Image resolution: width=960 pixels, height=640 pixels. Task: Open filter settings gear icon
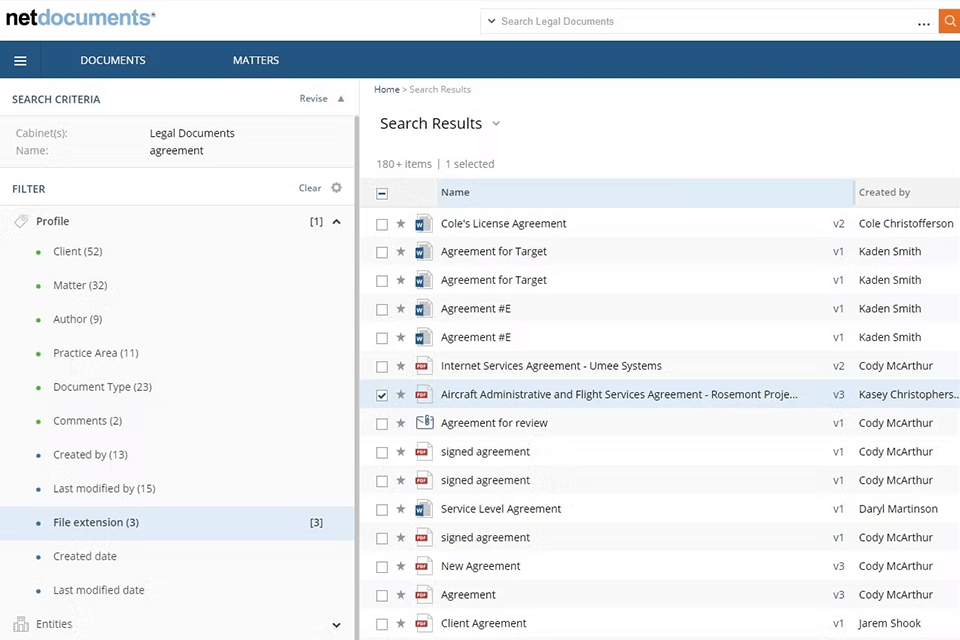[x=337, y=188]
